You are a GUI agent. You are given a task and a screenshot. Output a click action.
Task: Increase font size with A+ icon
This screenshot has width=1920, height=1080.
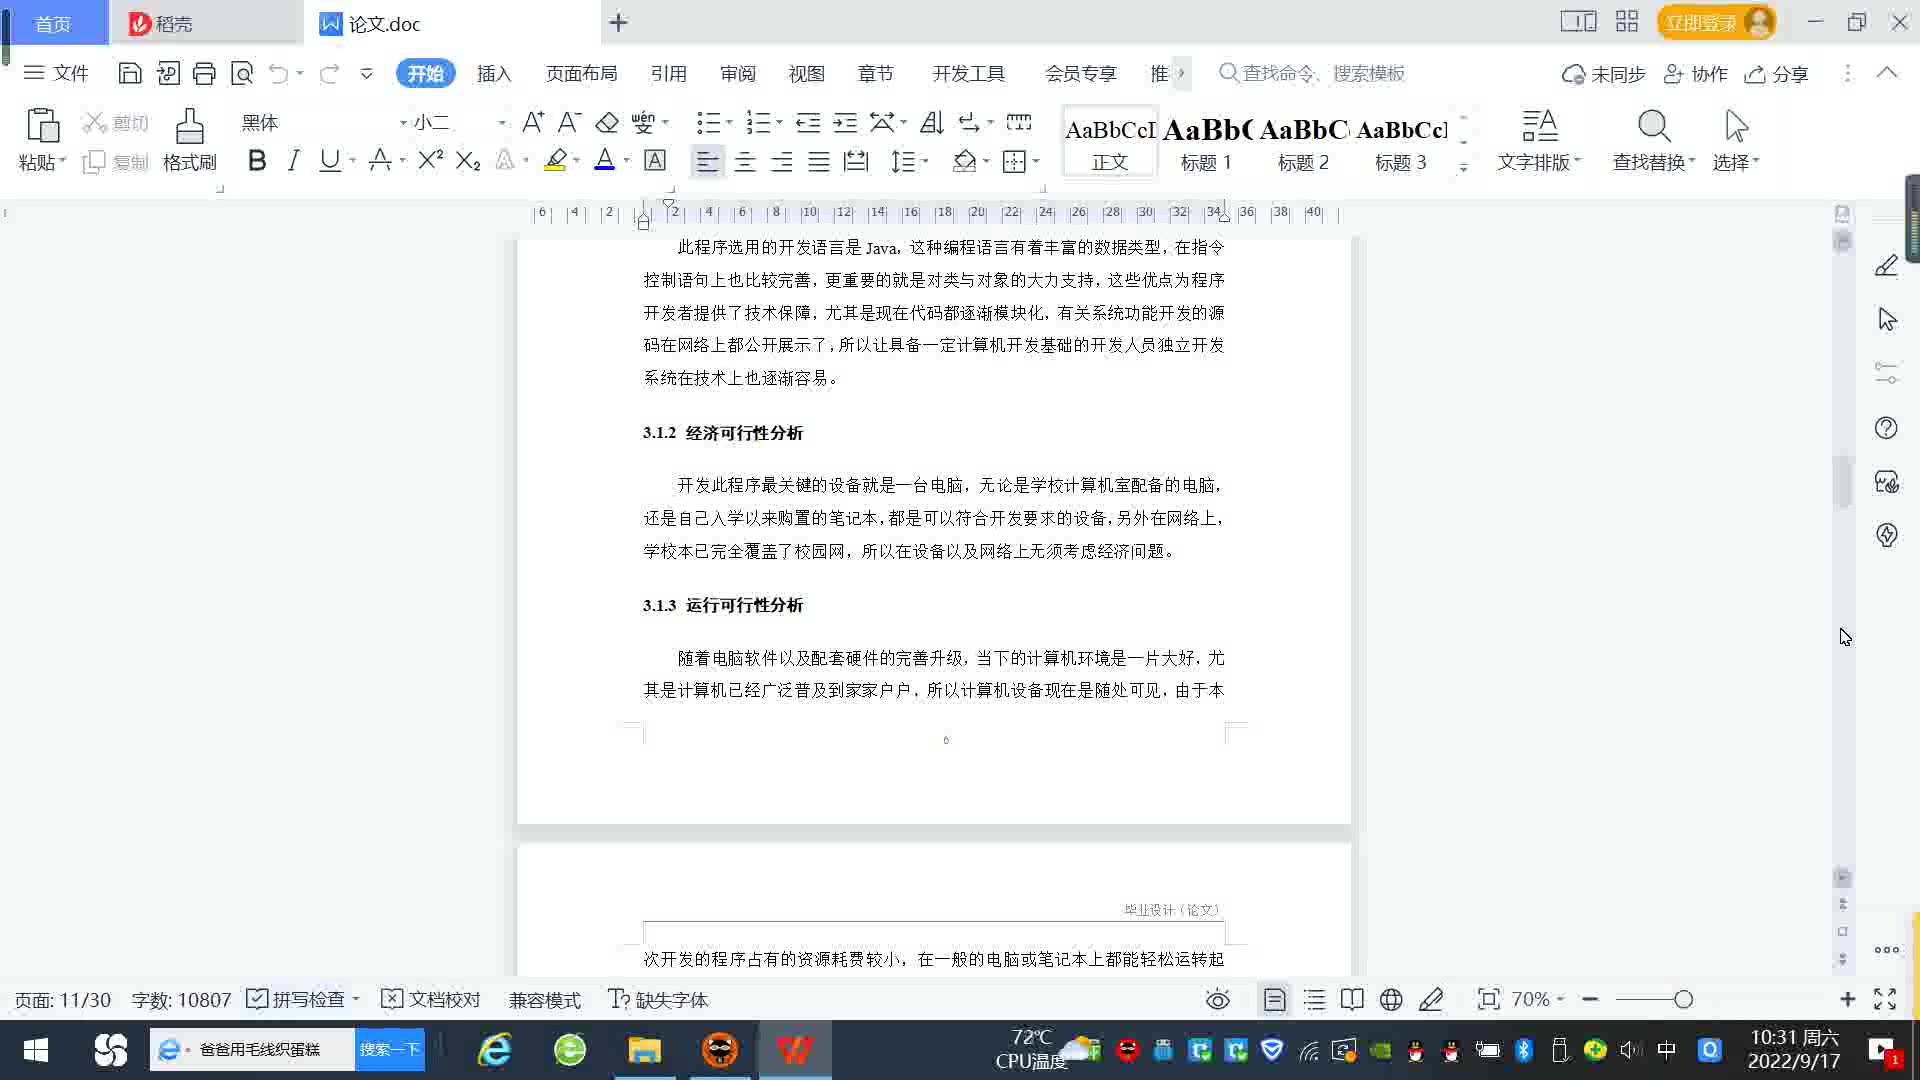533,122
